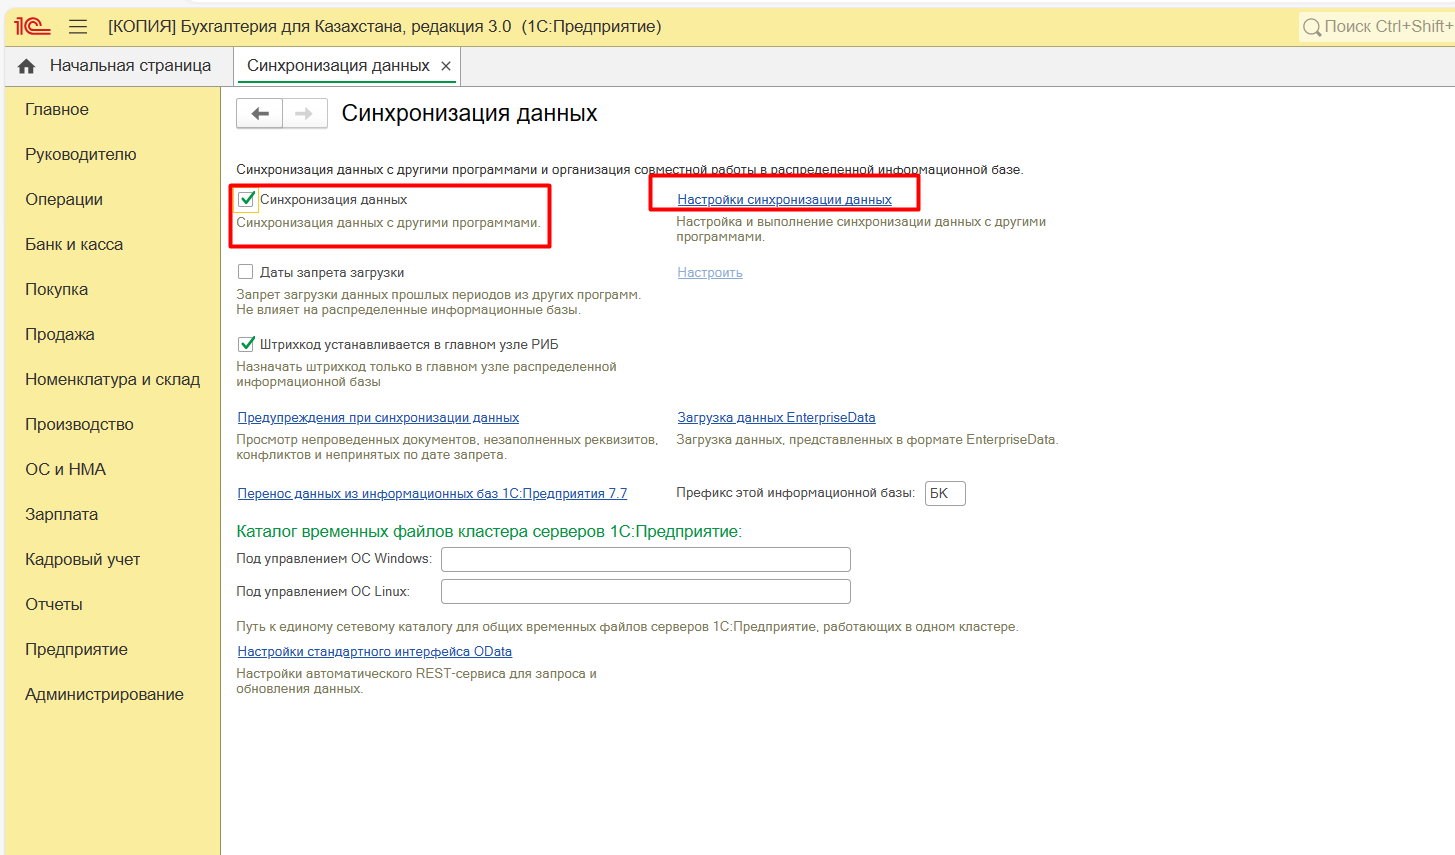
Task: Close the Синхронизация данных tab
Action: pos(446,66)
